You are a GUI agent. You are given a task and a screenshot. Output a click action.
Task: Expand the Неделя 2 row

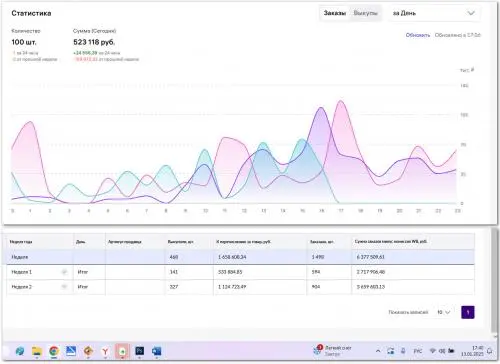tap(64, 287)
